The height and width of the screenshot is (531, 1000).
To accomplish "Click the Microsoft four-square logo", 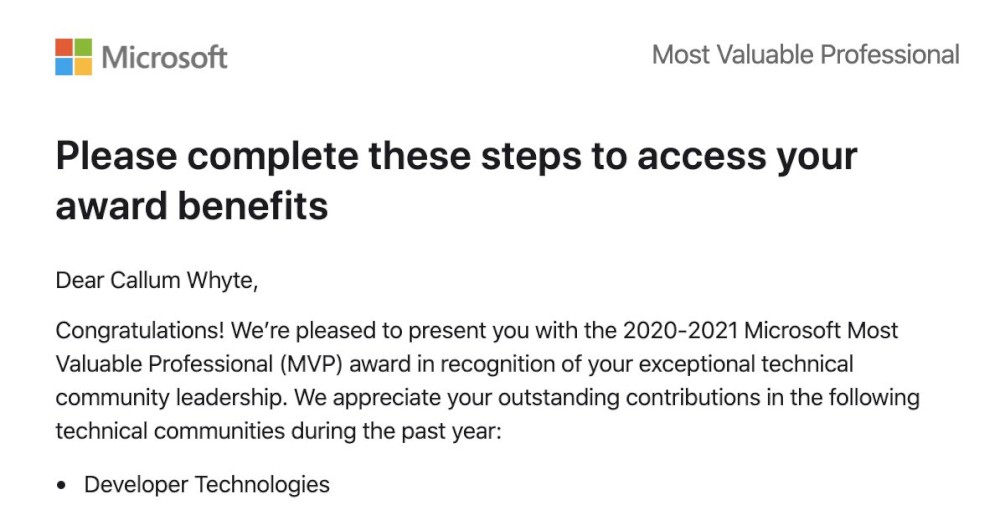I will click(x=73, y=57).
